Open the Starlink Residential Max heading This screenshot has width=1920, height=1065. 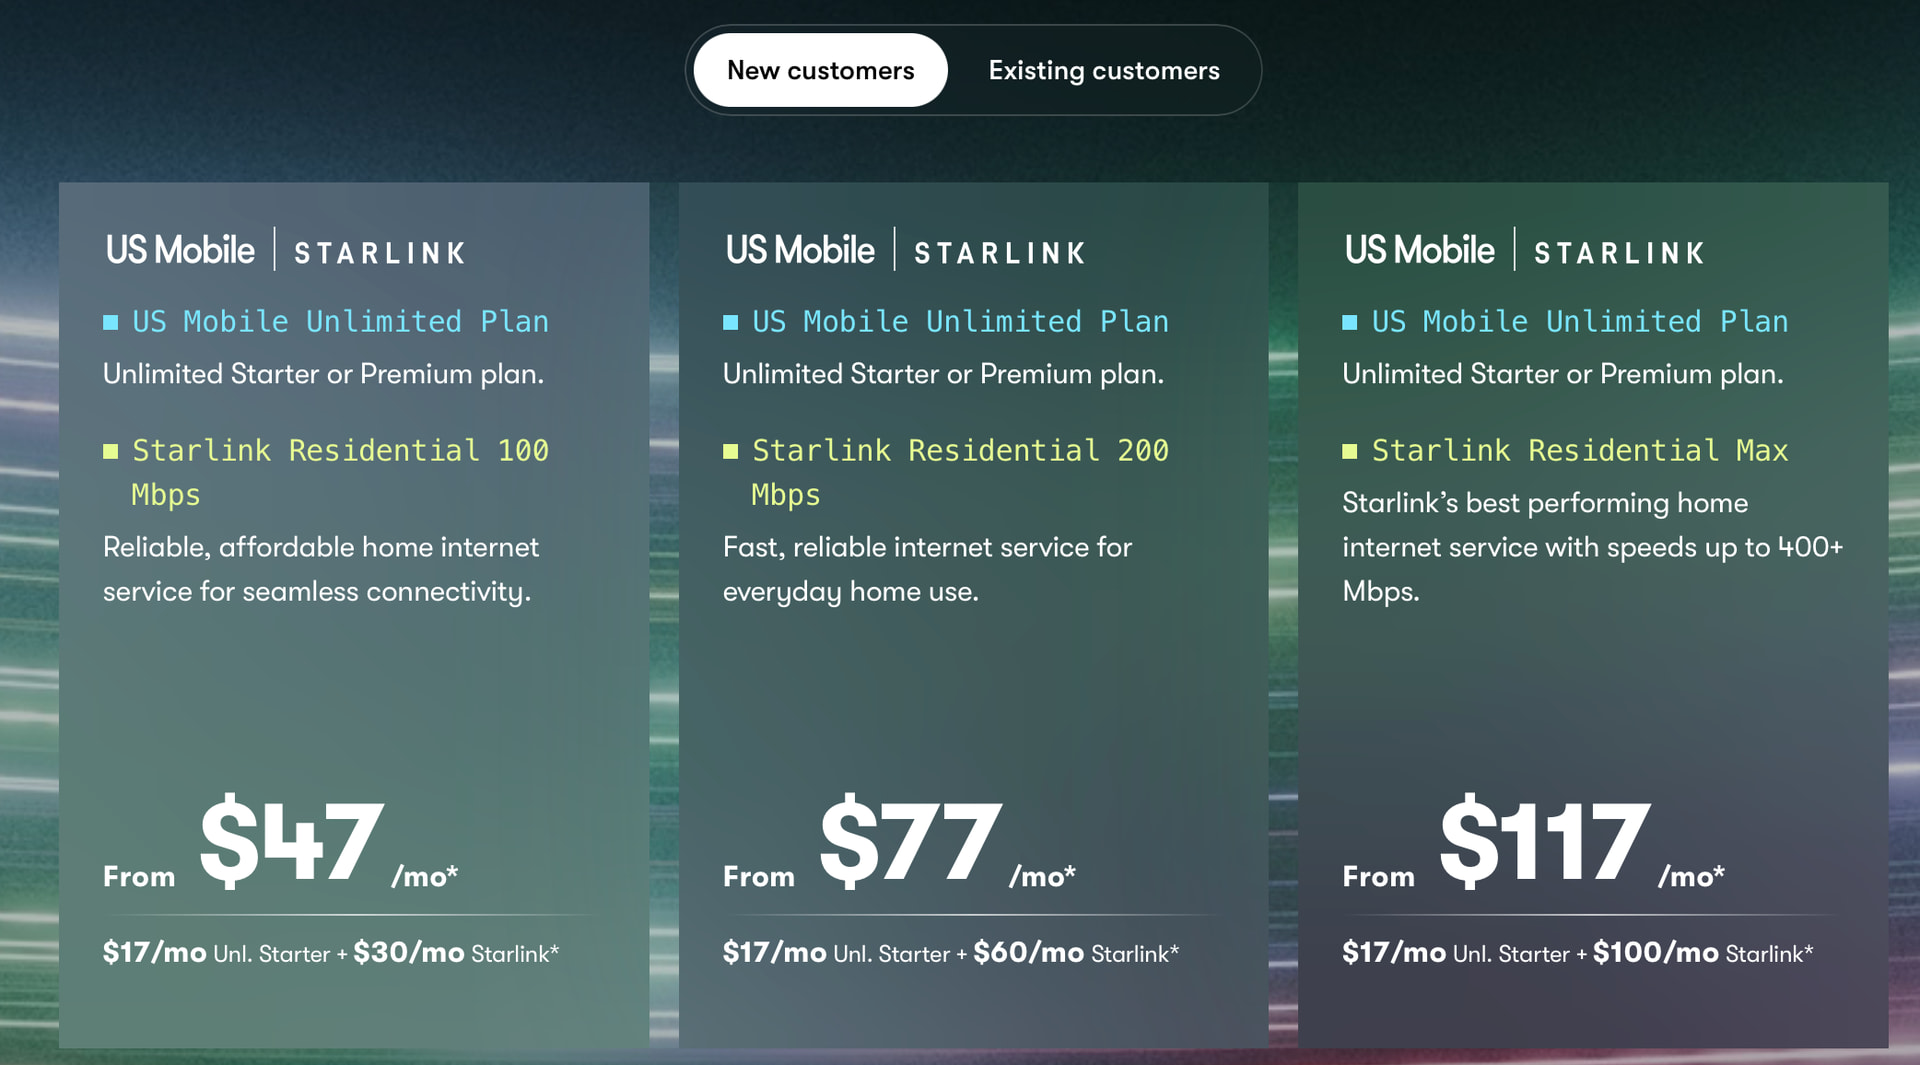1579,451
